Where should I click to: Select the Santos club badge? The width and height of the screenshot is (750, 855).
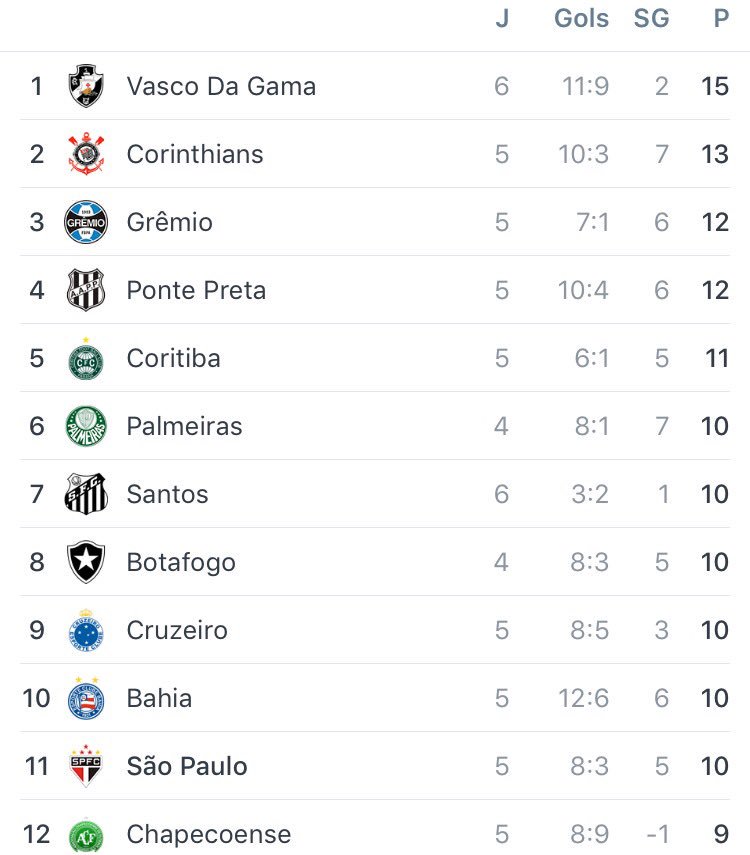(86, 494)
